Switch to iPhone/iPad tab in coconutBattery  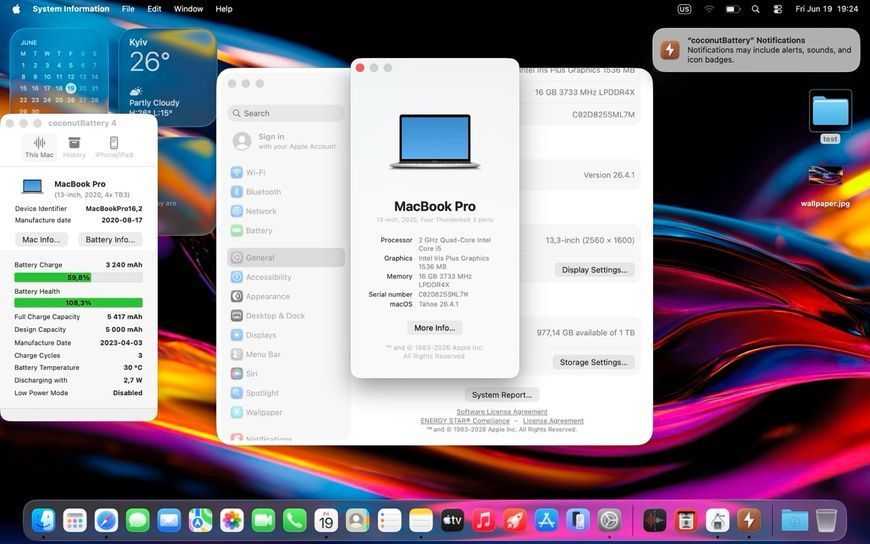114,147
